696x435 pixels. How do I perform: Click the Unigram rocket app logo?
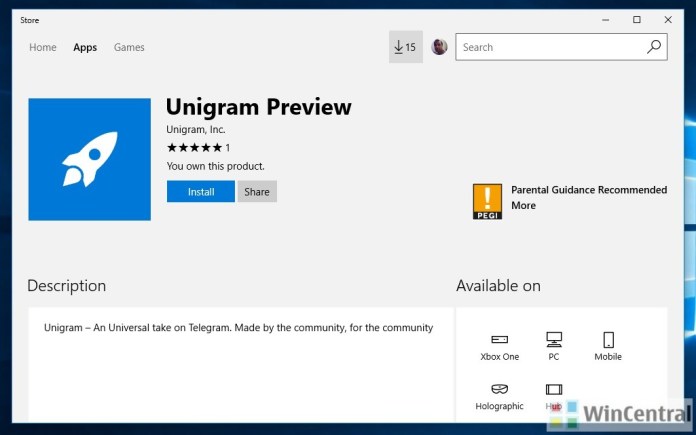(90, 159)
